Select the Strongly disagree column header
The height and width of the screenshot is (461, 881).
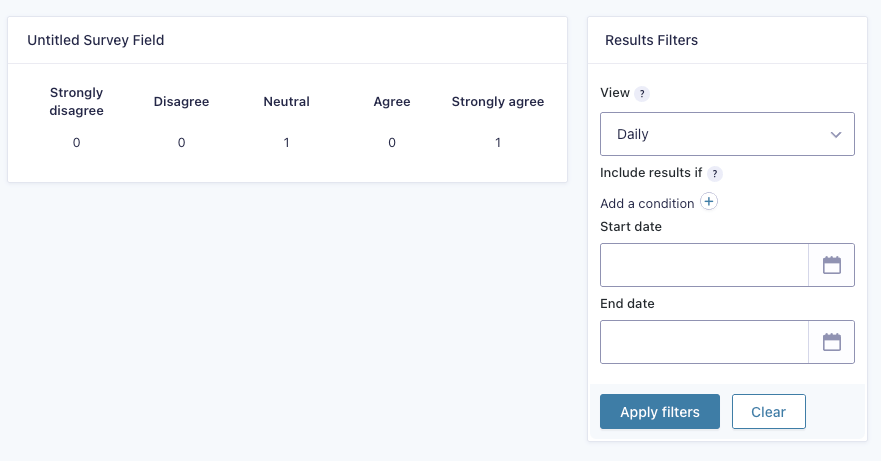76,102
